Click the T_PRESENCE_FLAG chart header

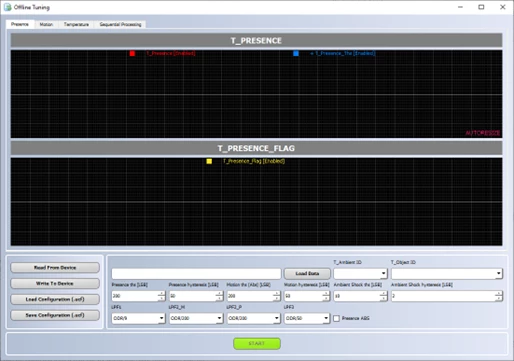(x=256, y=148)
